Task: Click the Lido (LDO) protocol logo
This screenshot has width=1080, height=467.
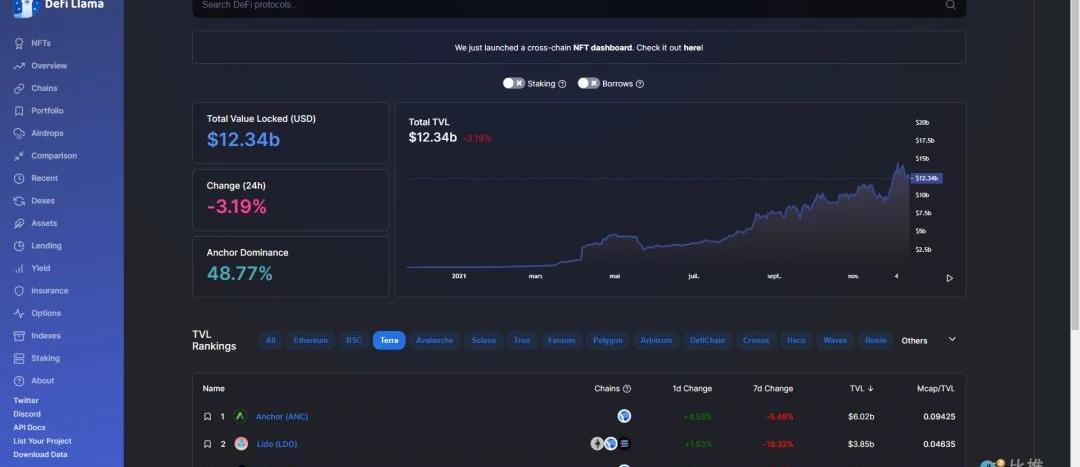Action: click(x=240, y=444)
